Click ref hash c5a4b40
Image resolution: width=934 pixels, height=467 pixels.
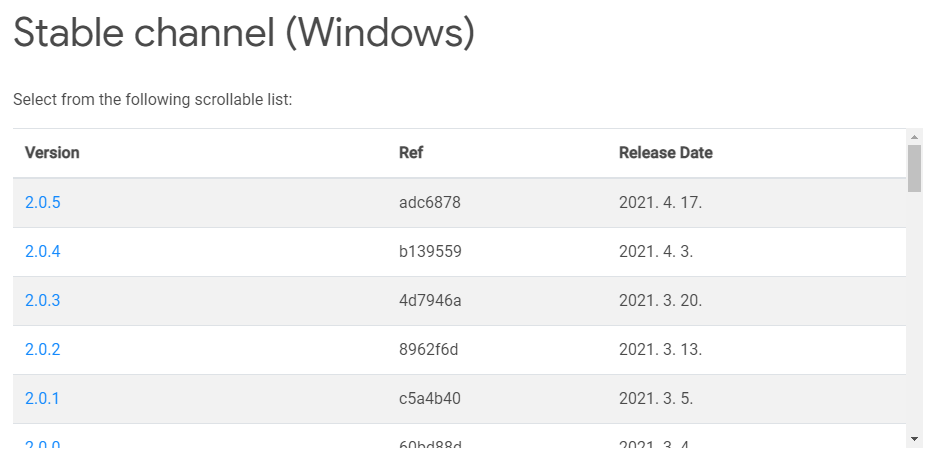[x=429, y=398]
